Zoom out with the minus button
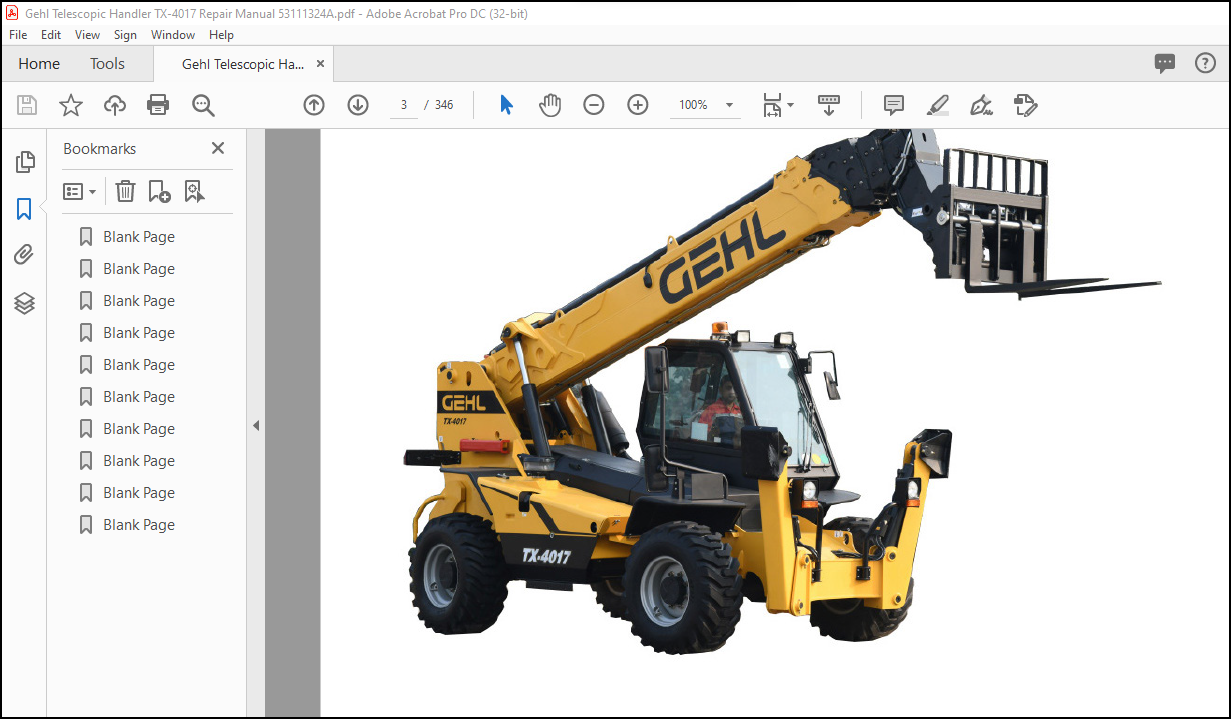This screenshot has width=1231, height=719. (x=594, y=105)
